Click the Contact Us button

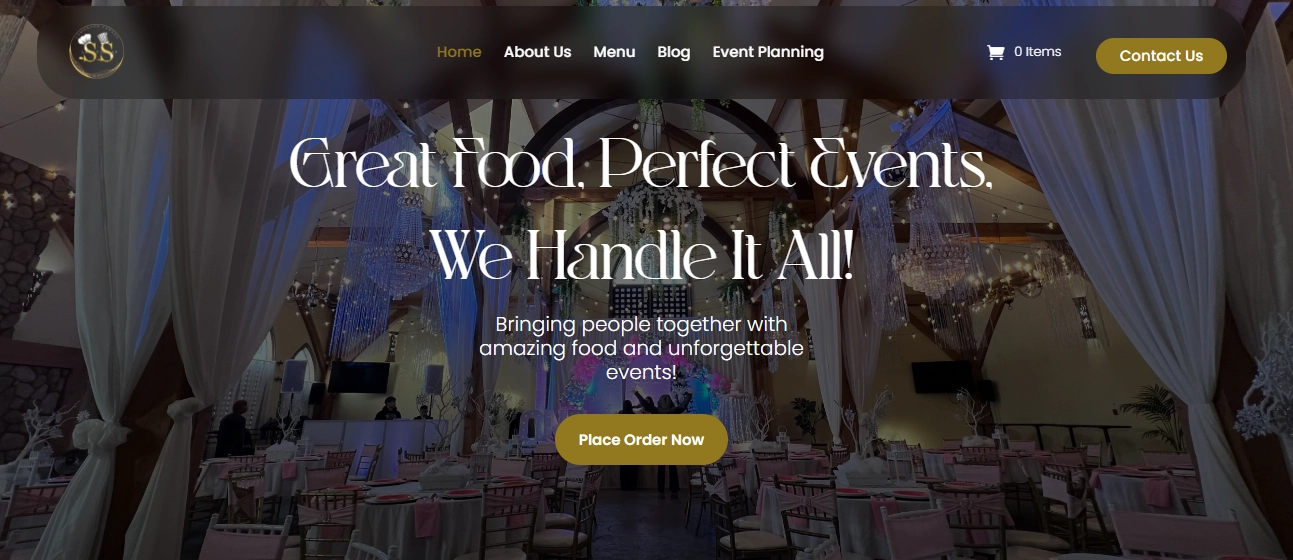pos(1161,56)
